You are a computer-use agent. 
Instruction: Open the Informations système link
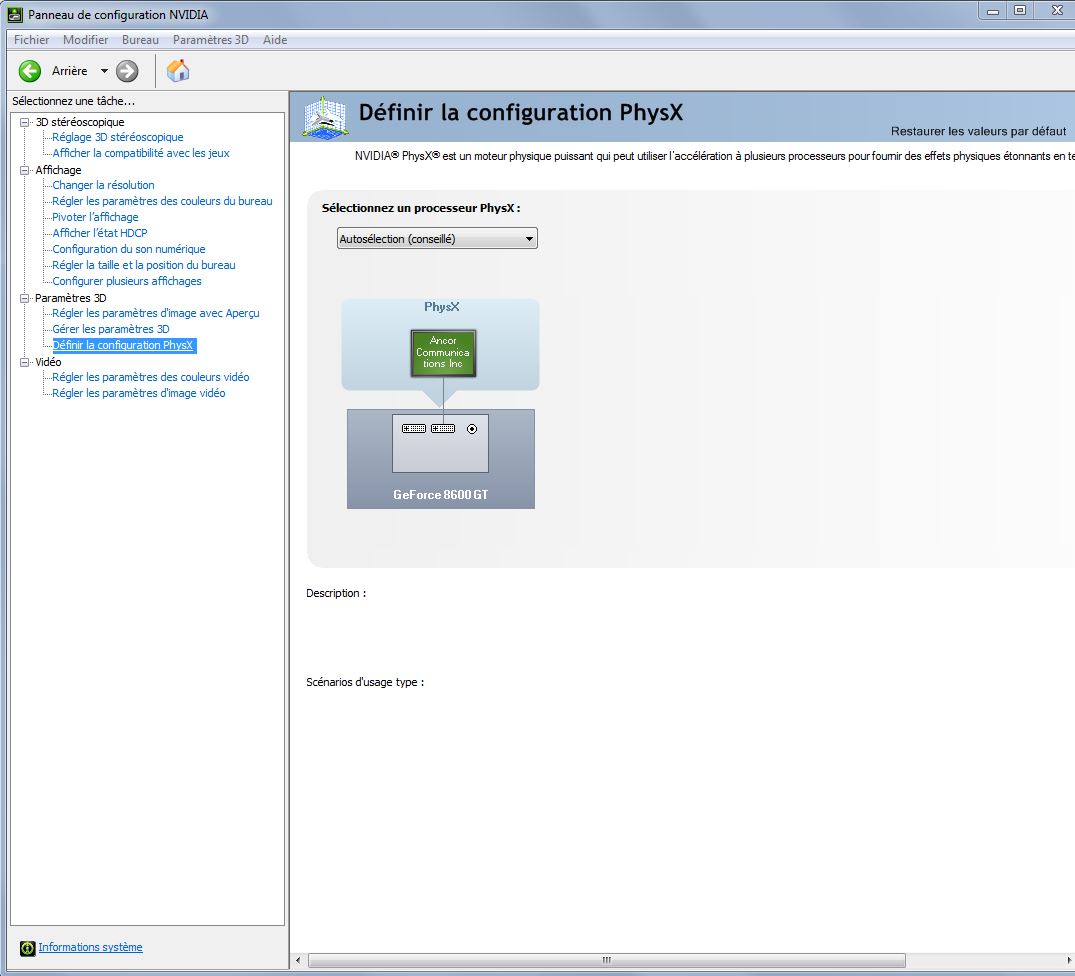pyautogui.click(x=90, y=947)
